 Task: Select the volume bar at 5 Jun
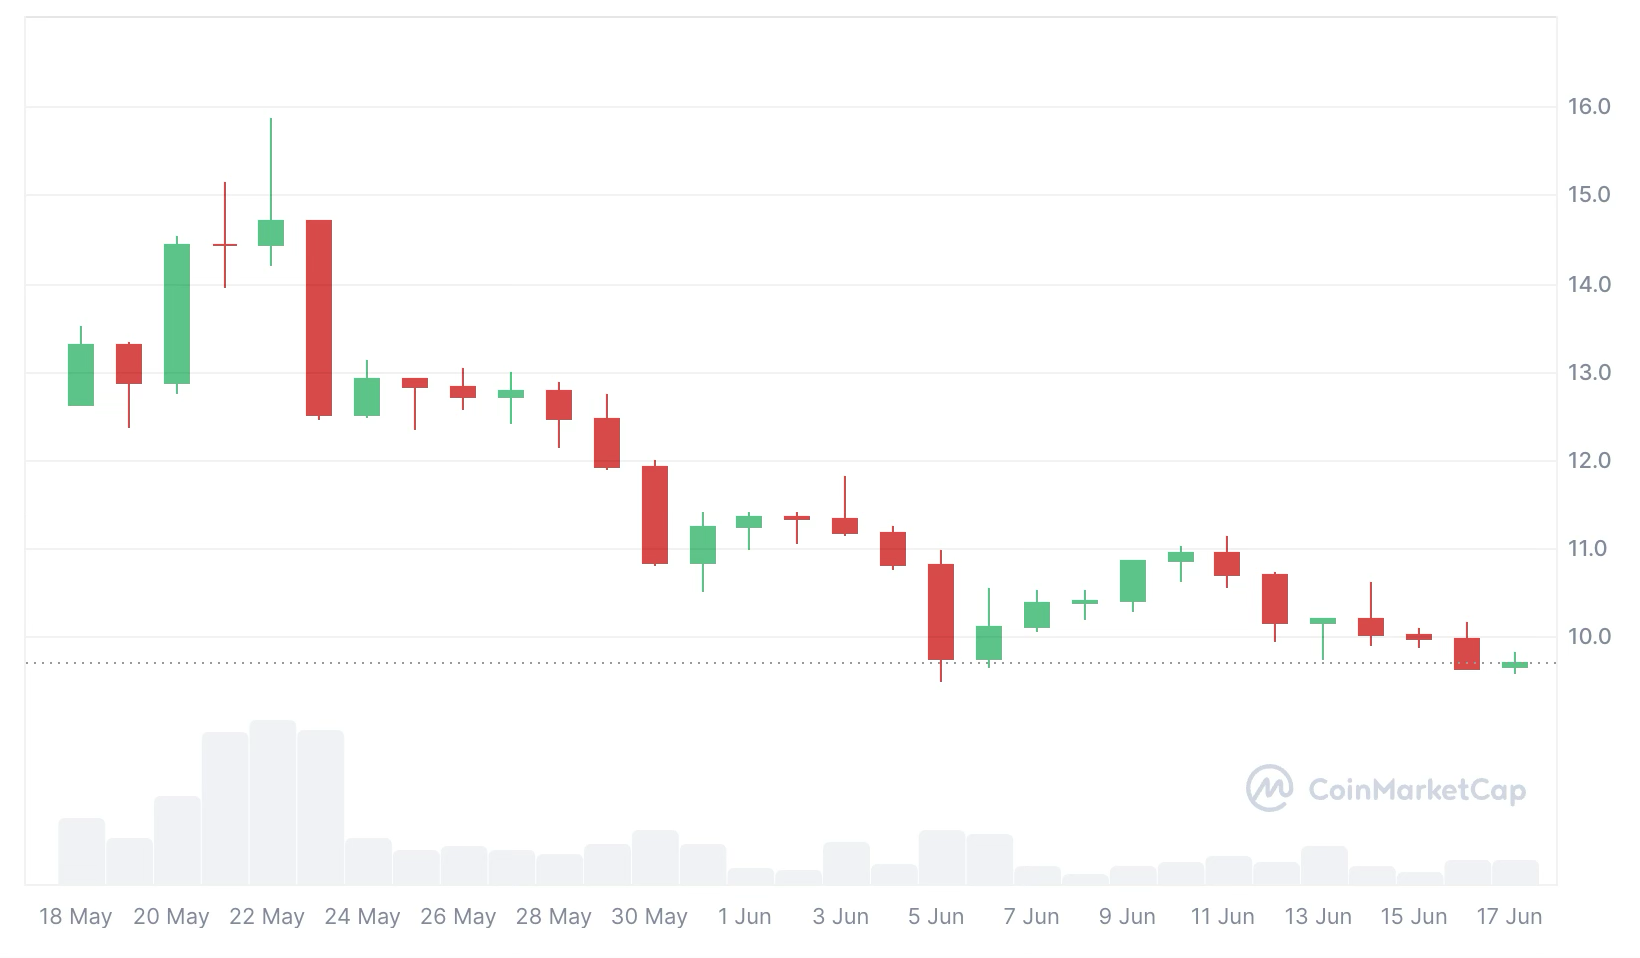pos(942,857)
